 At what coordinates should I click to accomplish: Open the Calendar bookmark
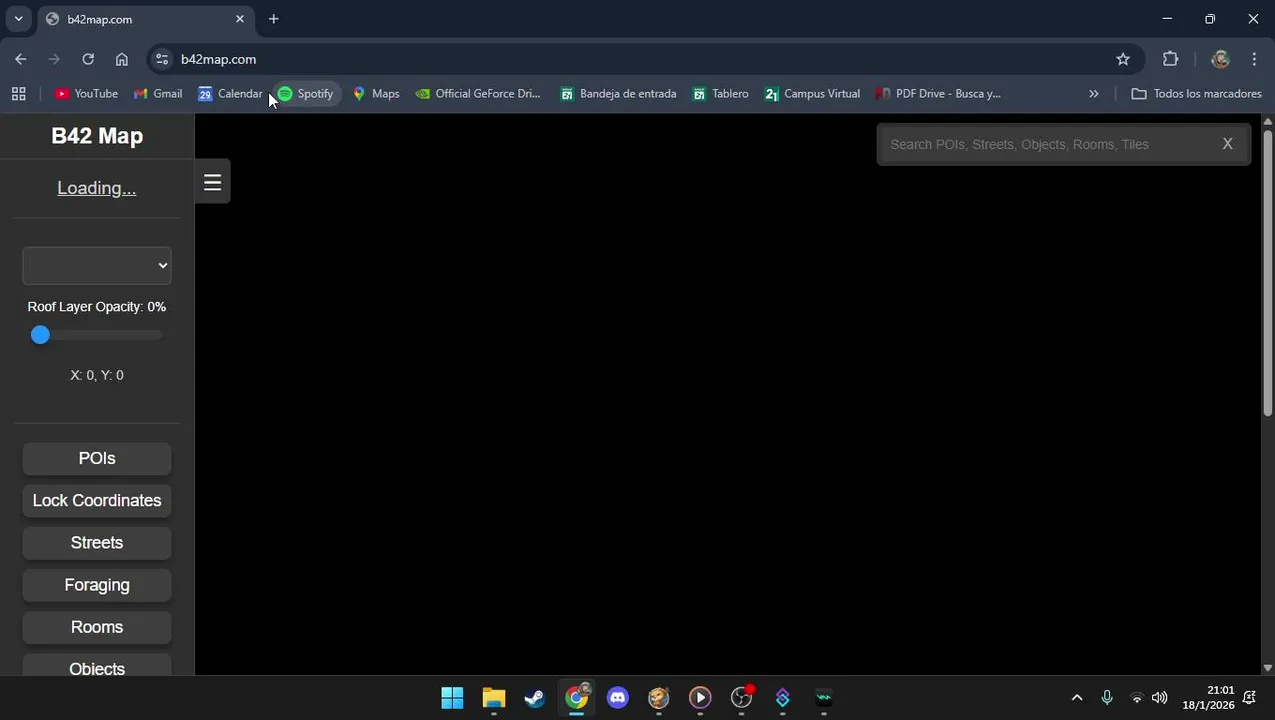230,93
